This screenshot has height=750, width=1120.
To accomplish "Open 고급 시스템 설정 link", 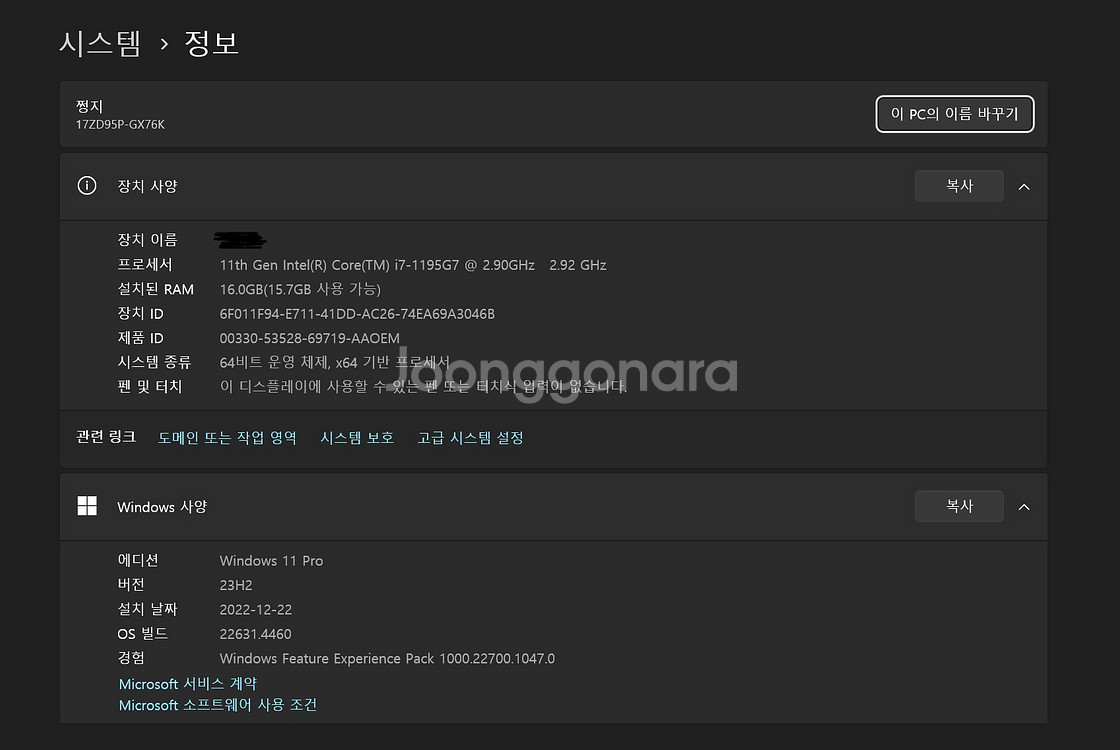I will 471,437.
